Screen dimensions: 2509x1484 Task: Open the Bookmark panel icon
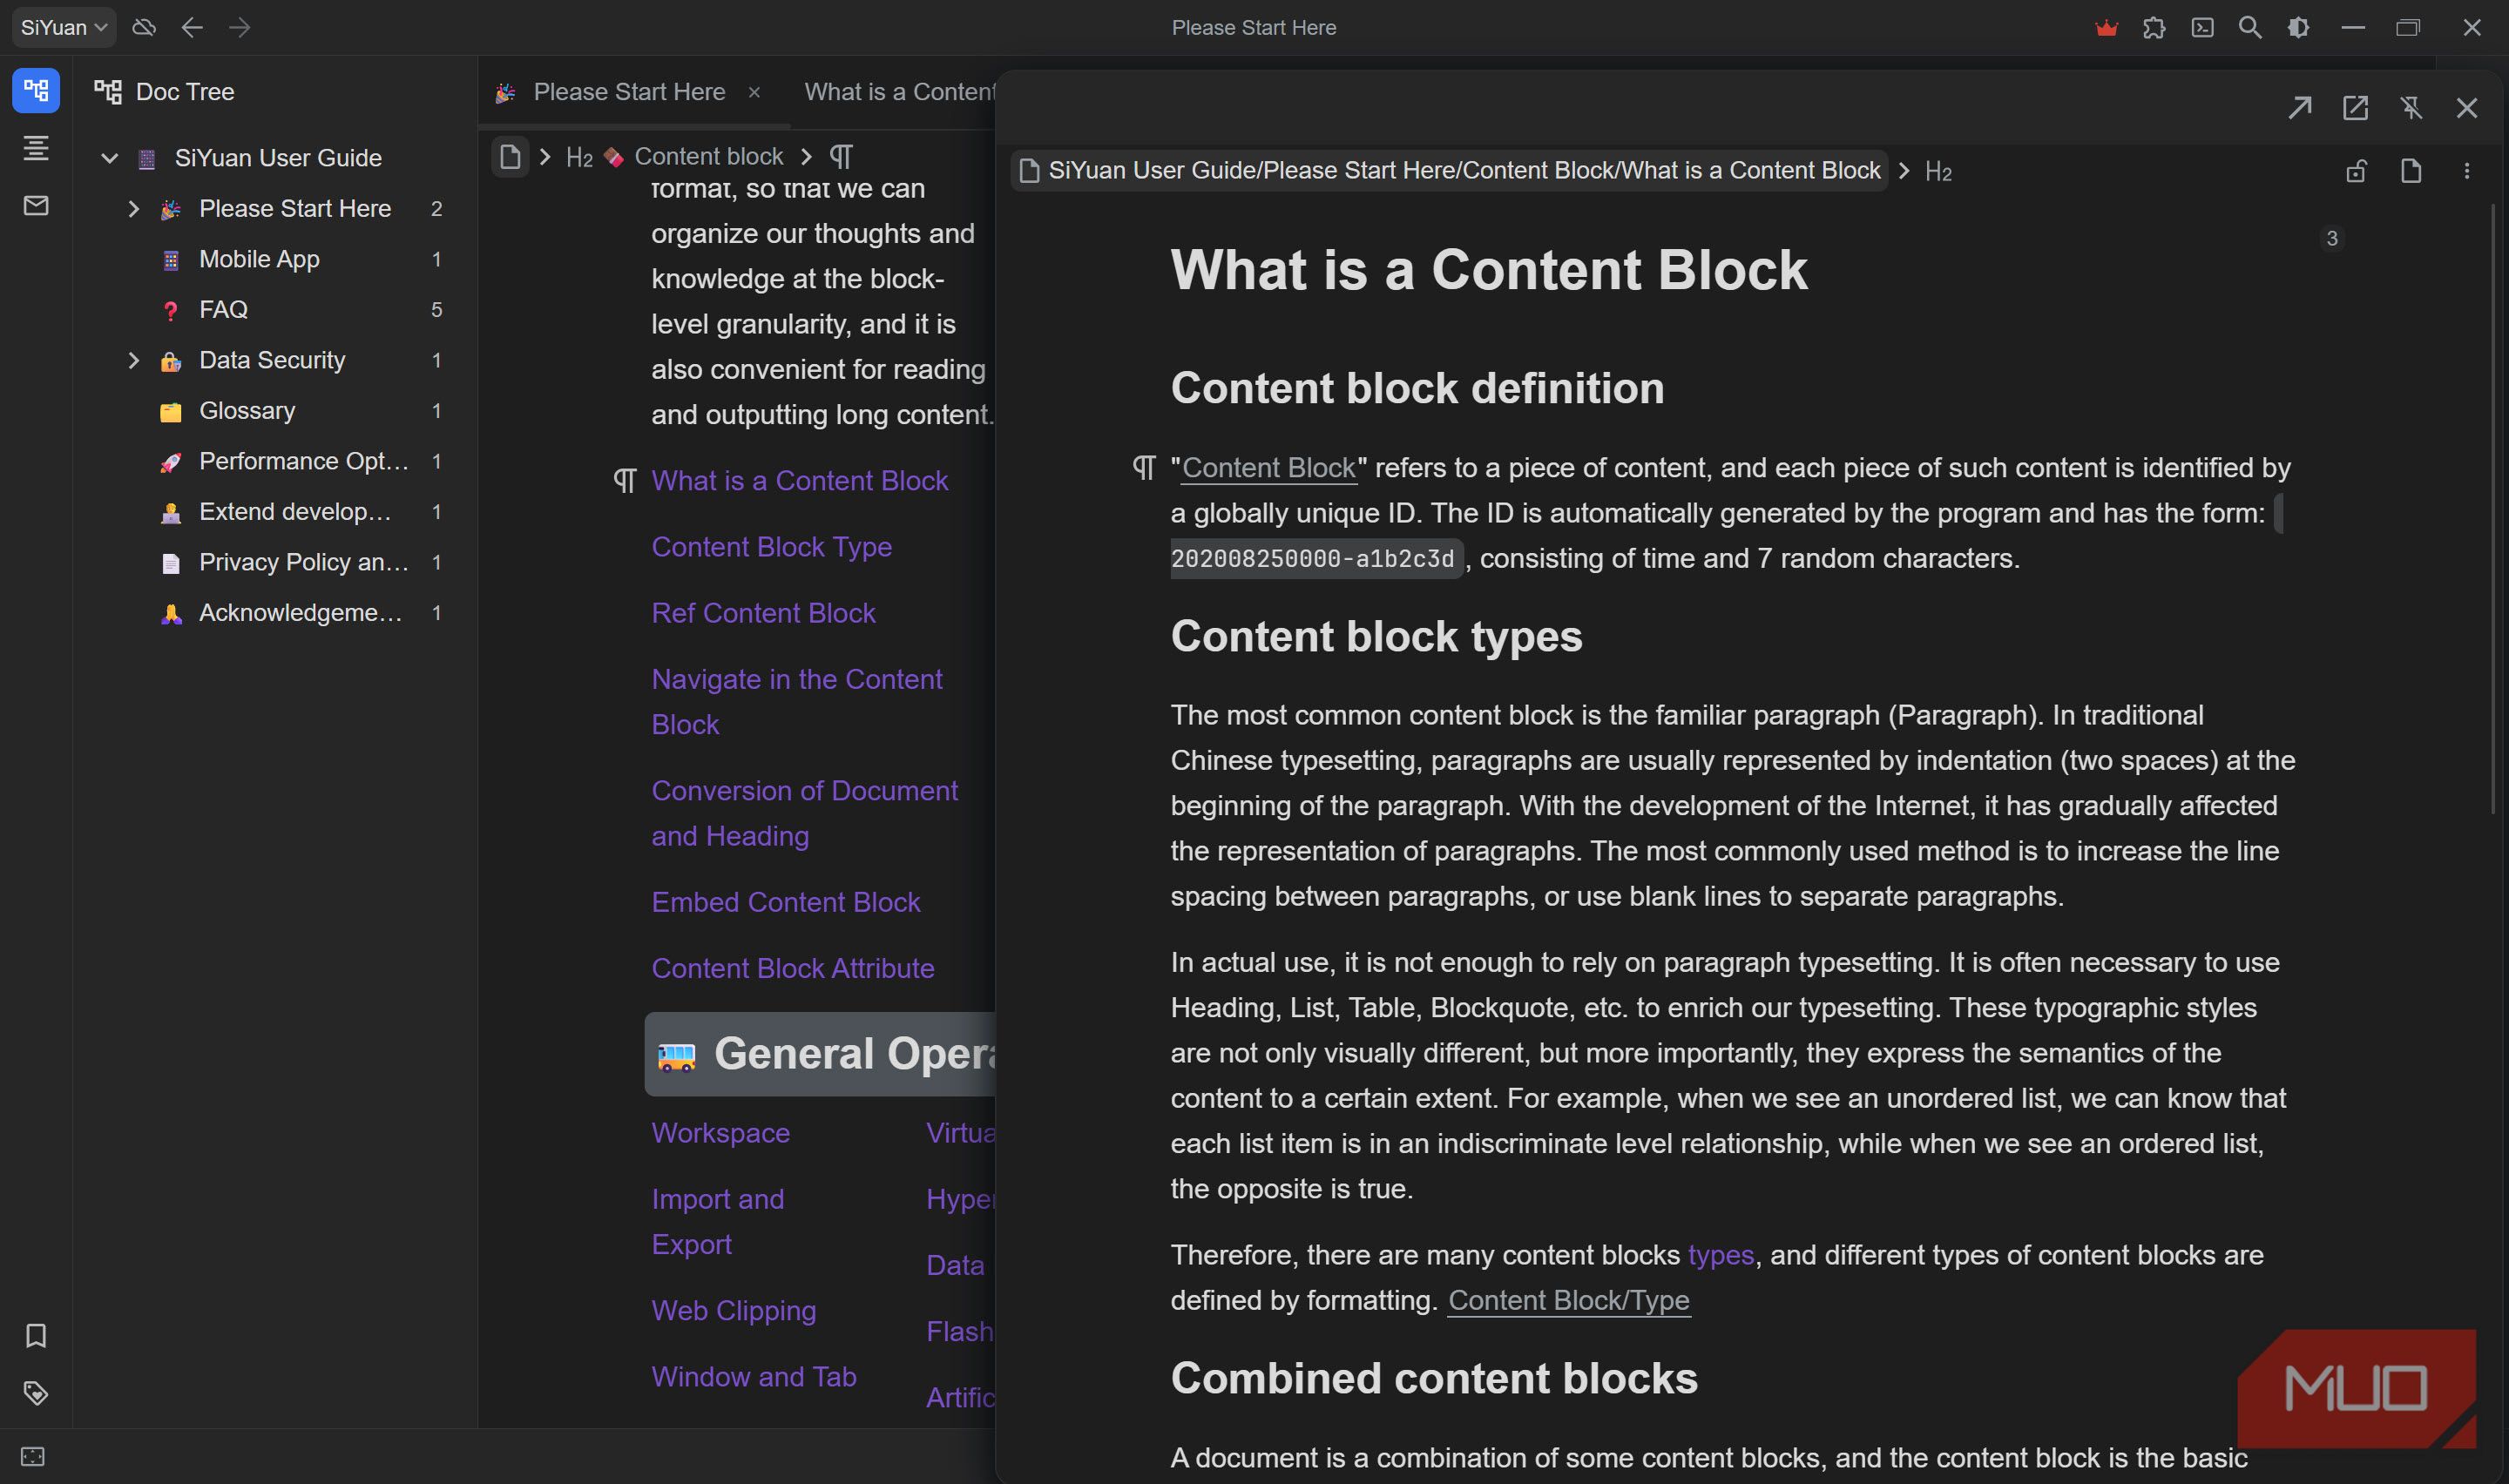coord(36,1335)
